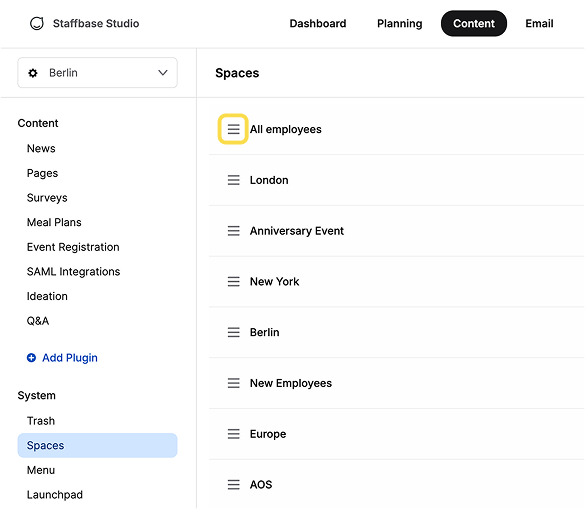This screenshot has height=509, width=585.
Task: Click the Staffbase Studio logo icon
Action: [x=37, y=23]
